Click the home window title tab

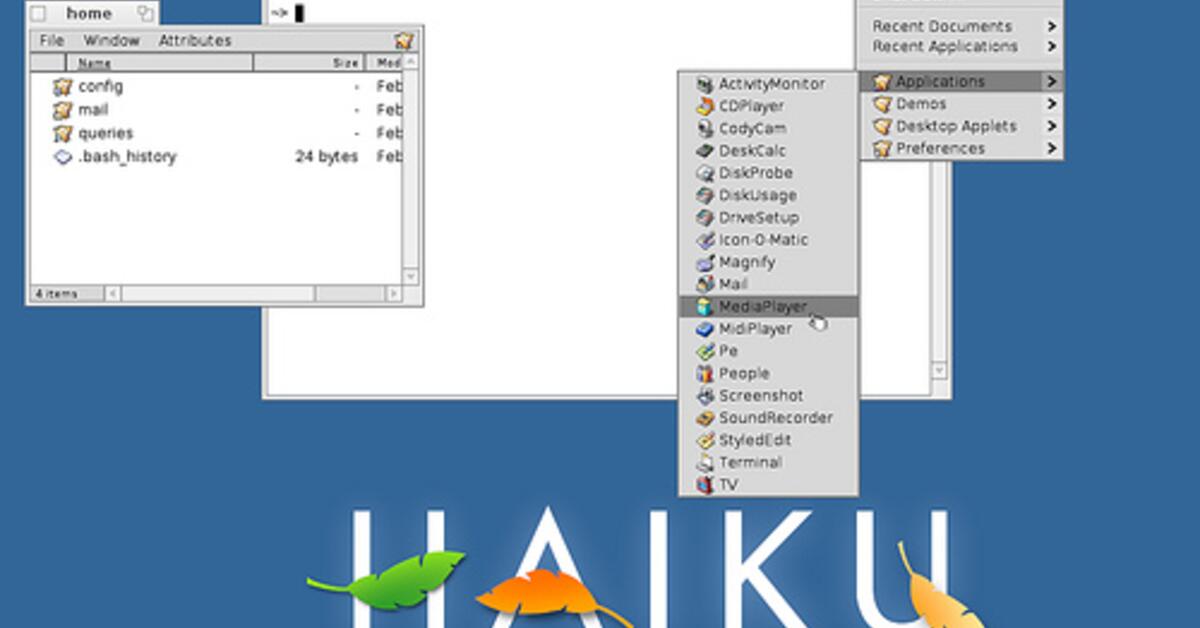tap(92, 14)
